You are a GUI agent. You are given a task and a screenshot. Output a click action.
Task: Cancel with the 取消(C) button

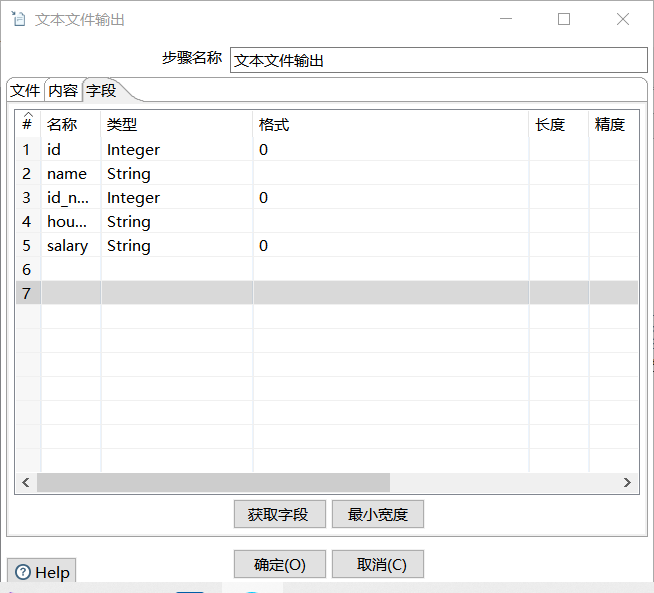pyautogui.click(x=378, y=564)
